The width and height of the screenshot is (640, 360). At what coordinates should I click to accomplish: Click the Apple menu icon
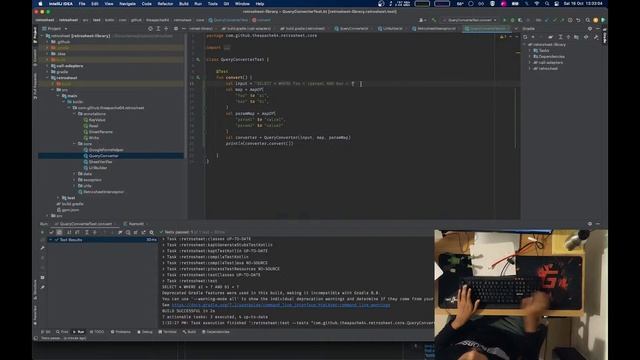click(40, 4)
